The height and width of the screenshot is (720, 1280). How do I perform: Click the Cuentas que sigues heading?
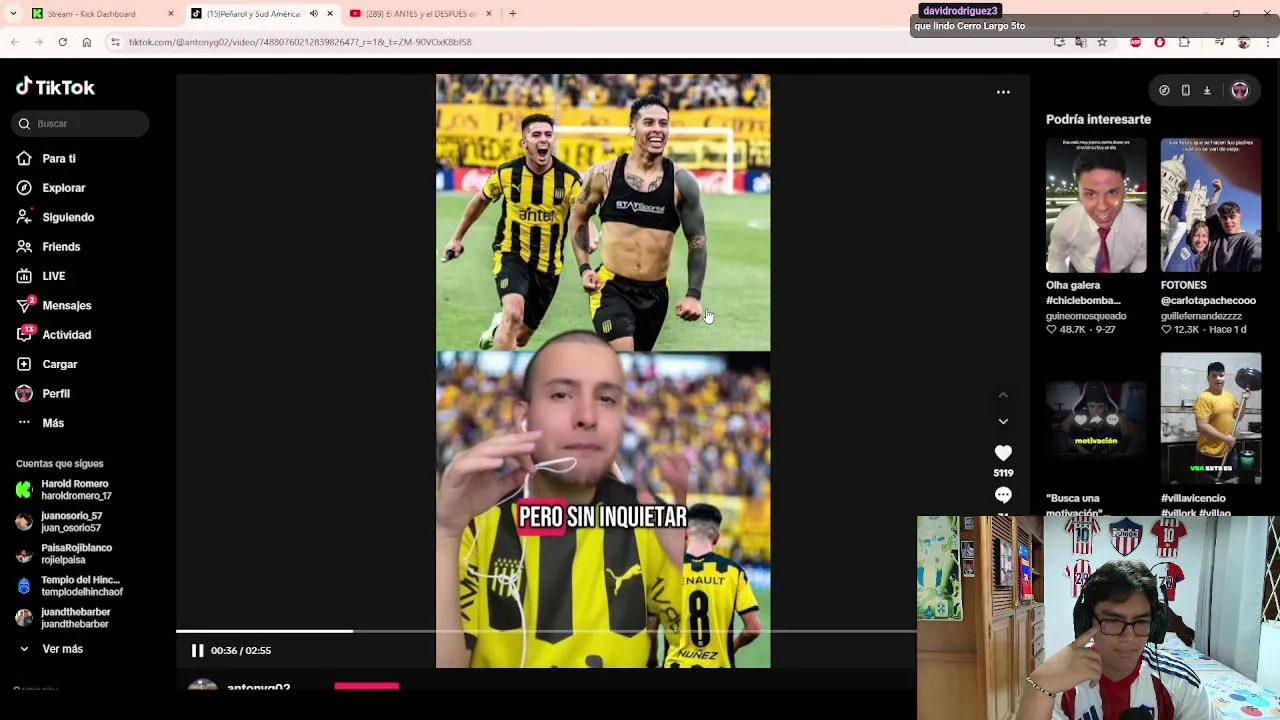60,464
